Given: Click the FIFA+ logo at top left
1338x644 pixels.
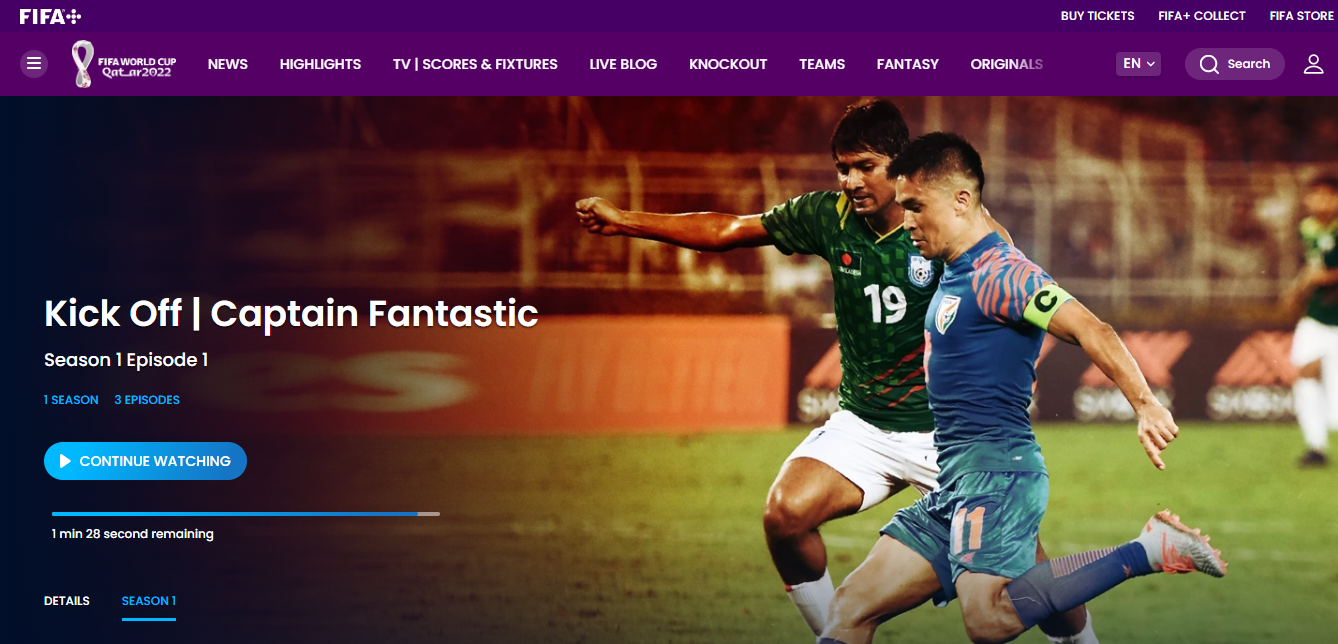Looking at the screenshot, I should (50, 16).
